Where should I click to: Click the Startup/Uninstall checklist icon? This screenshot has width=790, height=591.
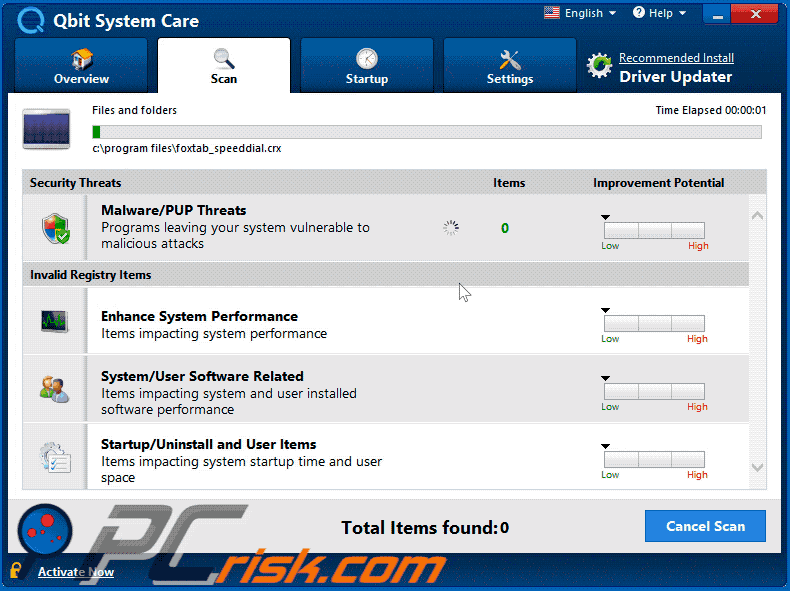click(55, 457)
